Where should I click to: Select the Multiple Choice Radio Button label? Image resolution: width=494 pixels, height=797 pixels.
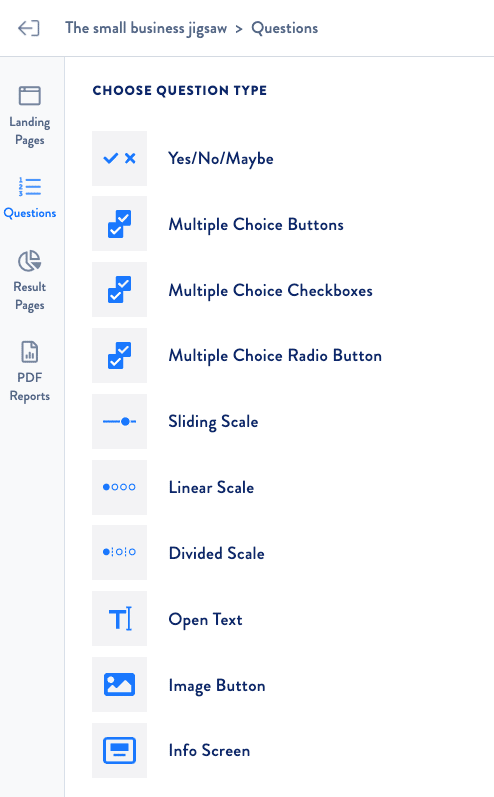click(275, 356)
